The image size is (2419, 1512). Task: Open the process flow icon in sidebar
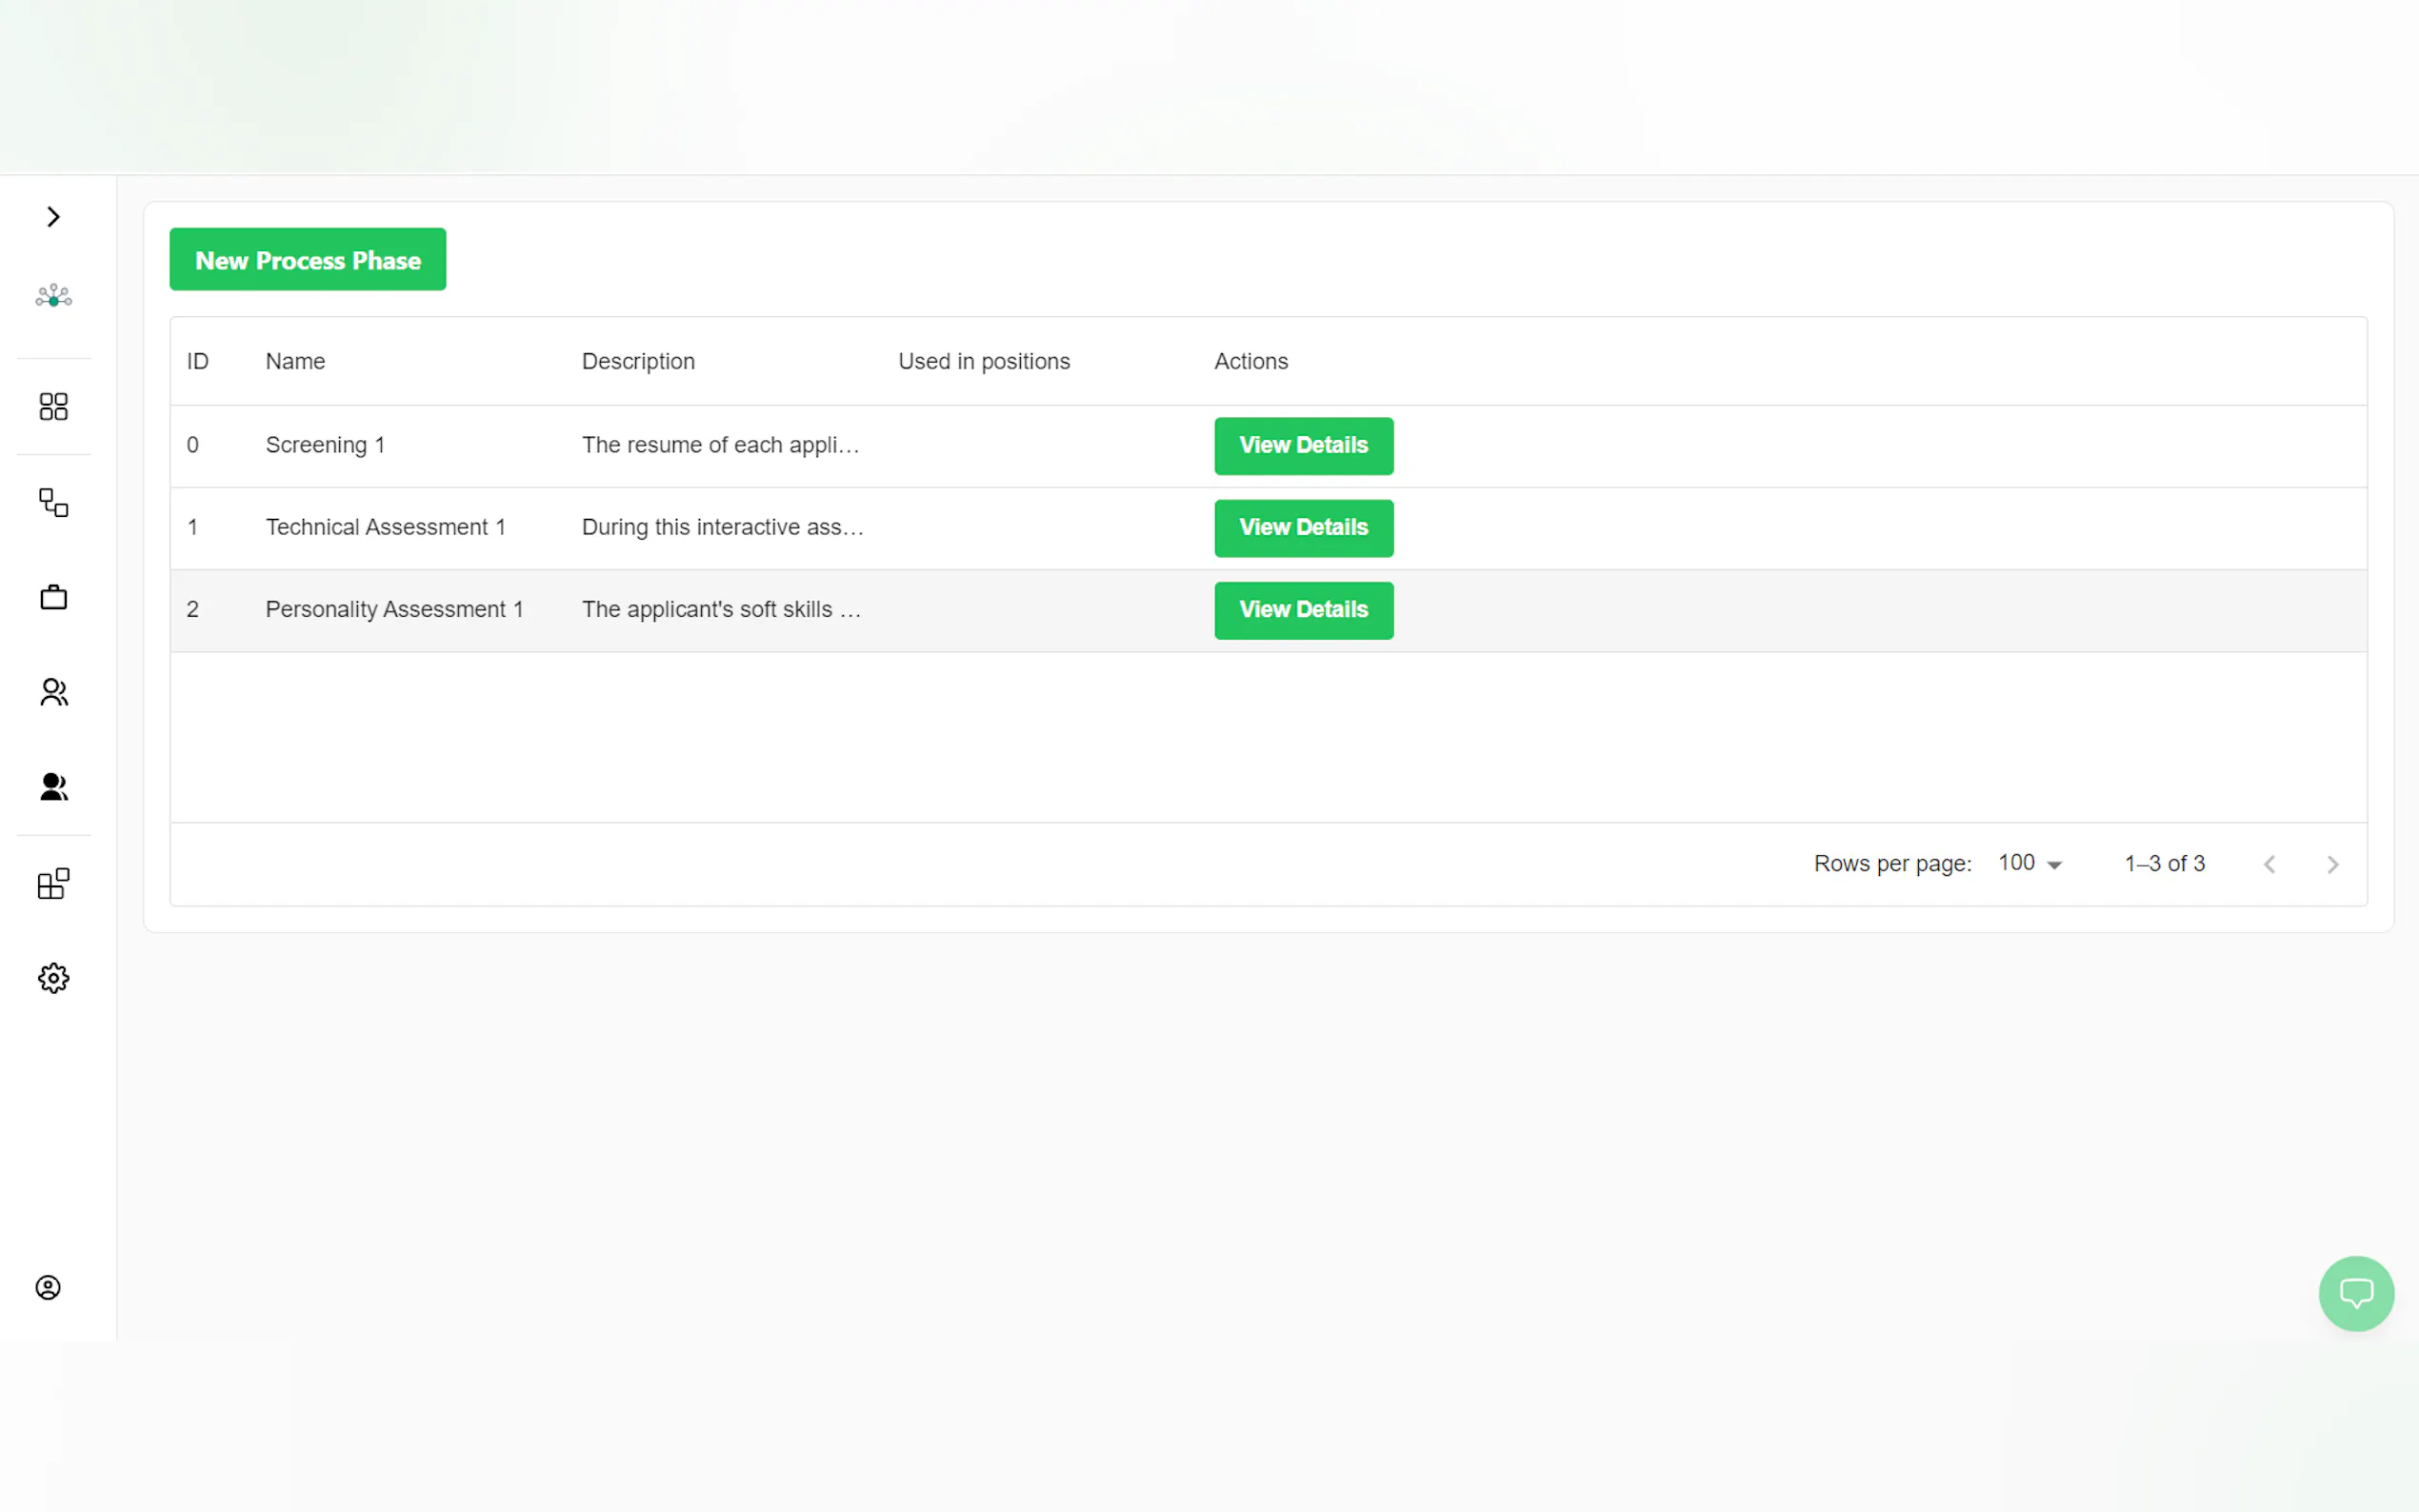[53, 502]
